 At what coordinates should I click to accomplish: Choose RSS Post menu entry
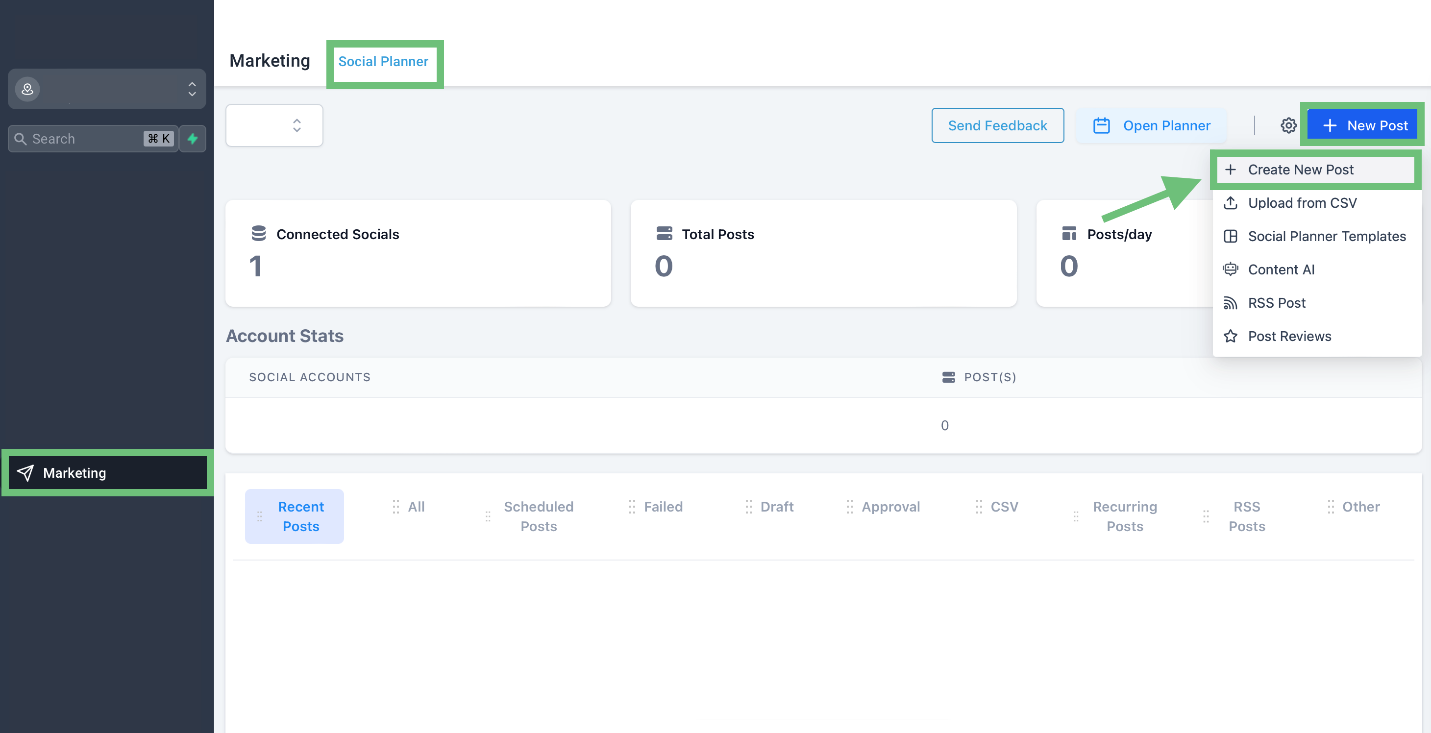pos(1316,303)
